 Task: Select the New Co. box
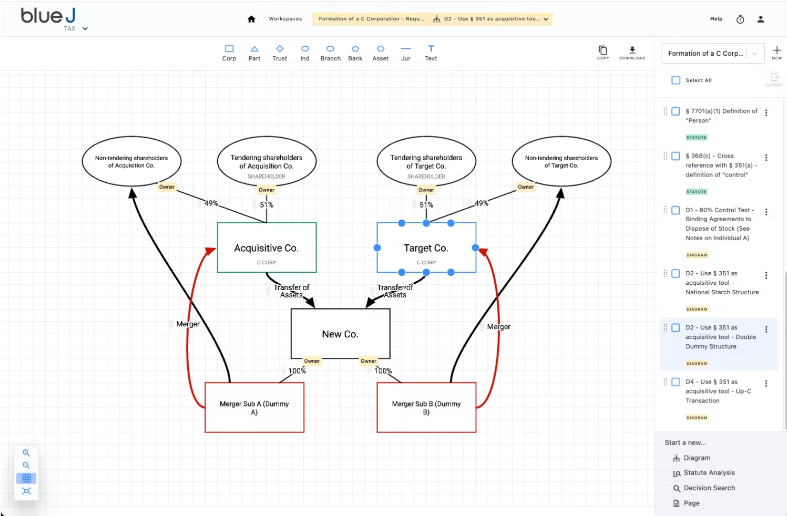(340, 334)
